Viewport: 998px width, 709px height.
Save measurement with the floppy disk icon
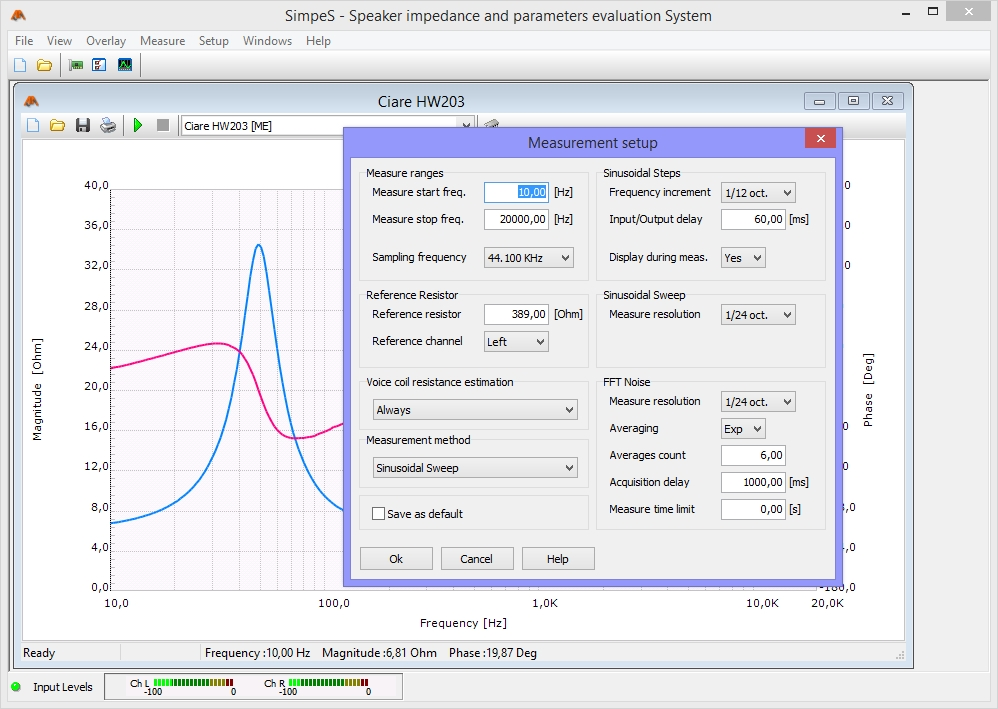pos(83,125)
